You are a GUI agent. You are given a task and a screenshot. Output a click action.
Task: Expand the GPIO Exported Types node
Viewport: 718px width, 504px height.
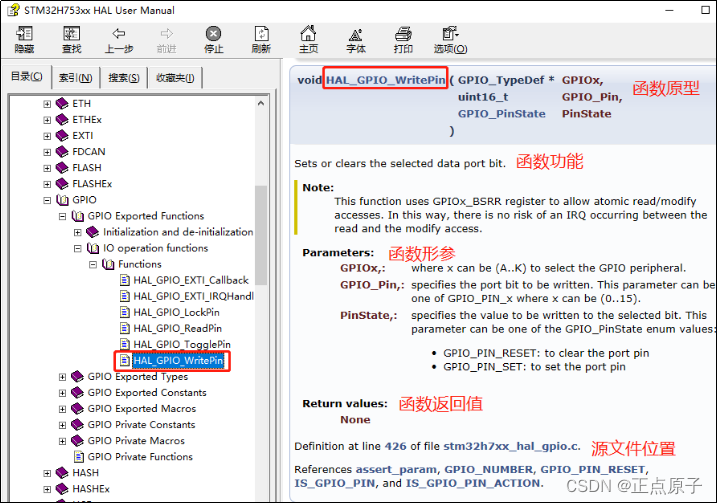[63, 377]
